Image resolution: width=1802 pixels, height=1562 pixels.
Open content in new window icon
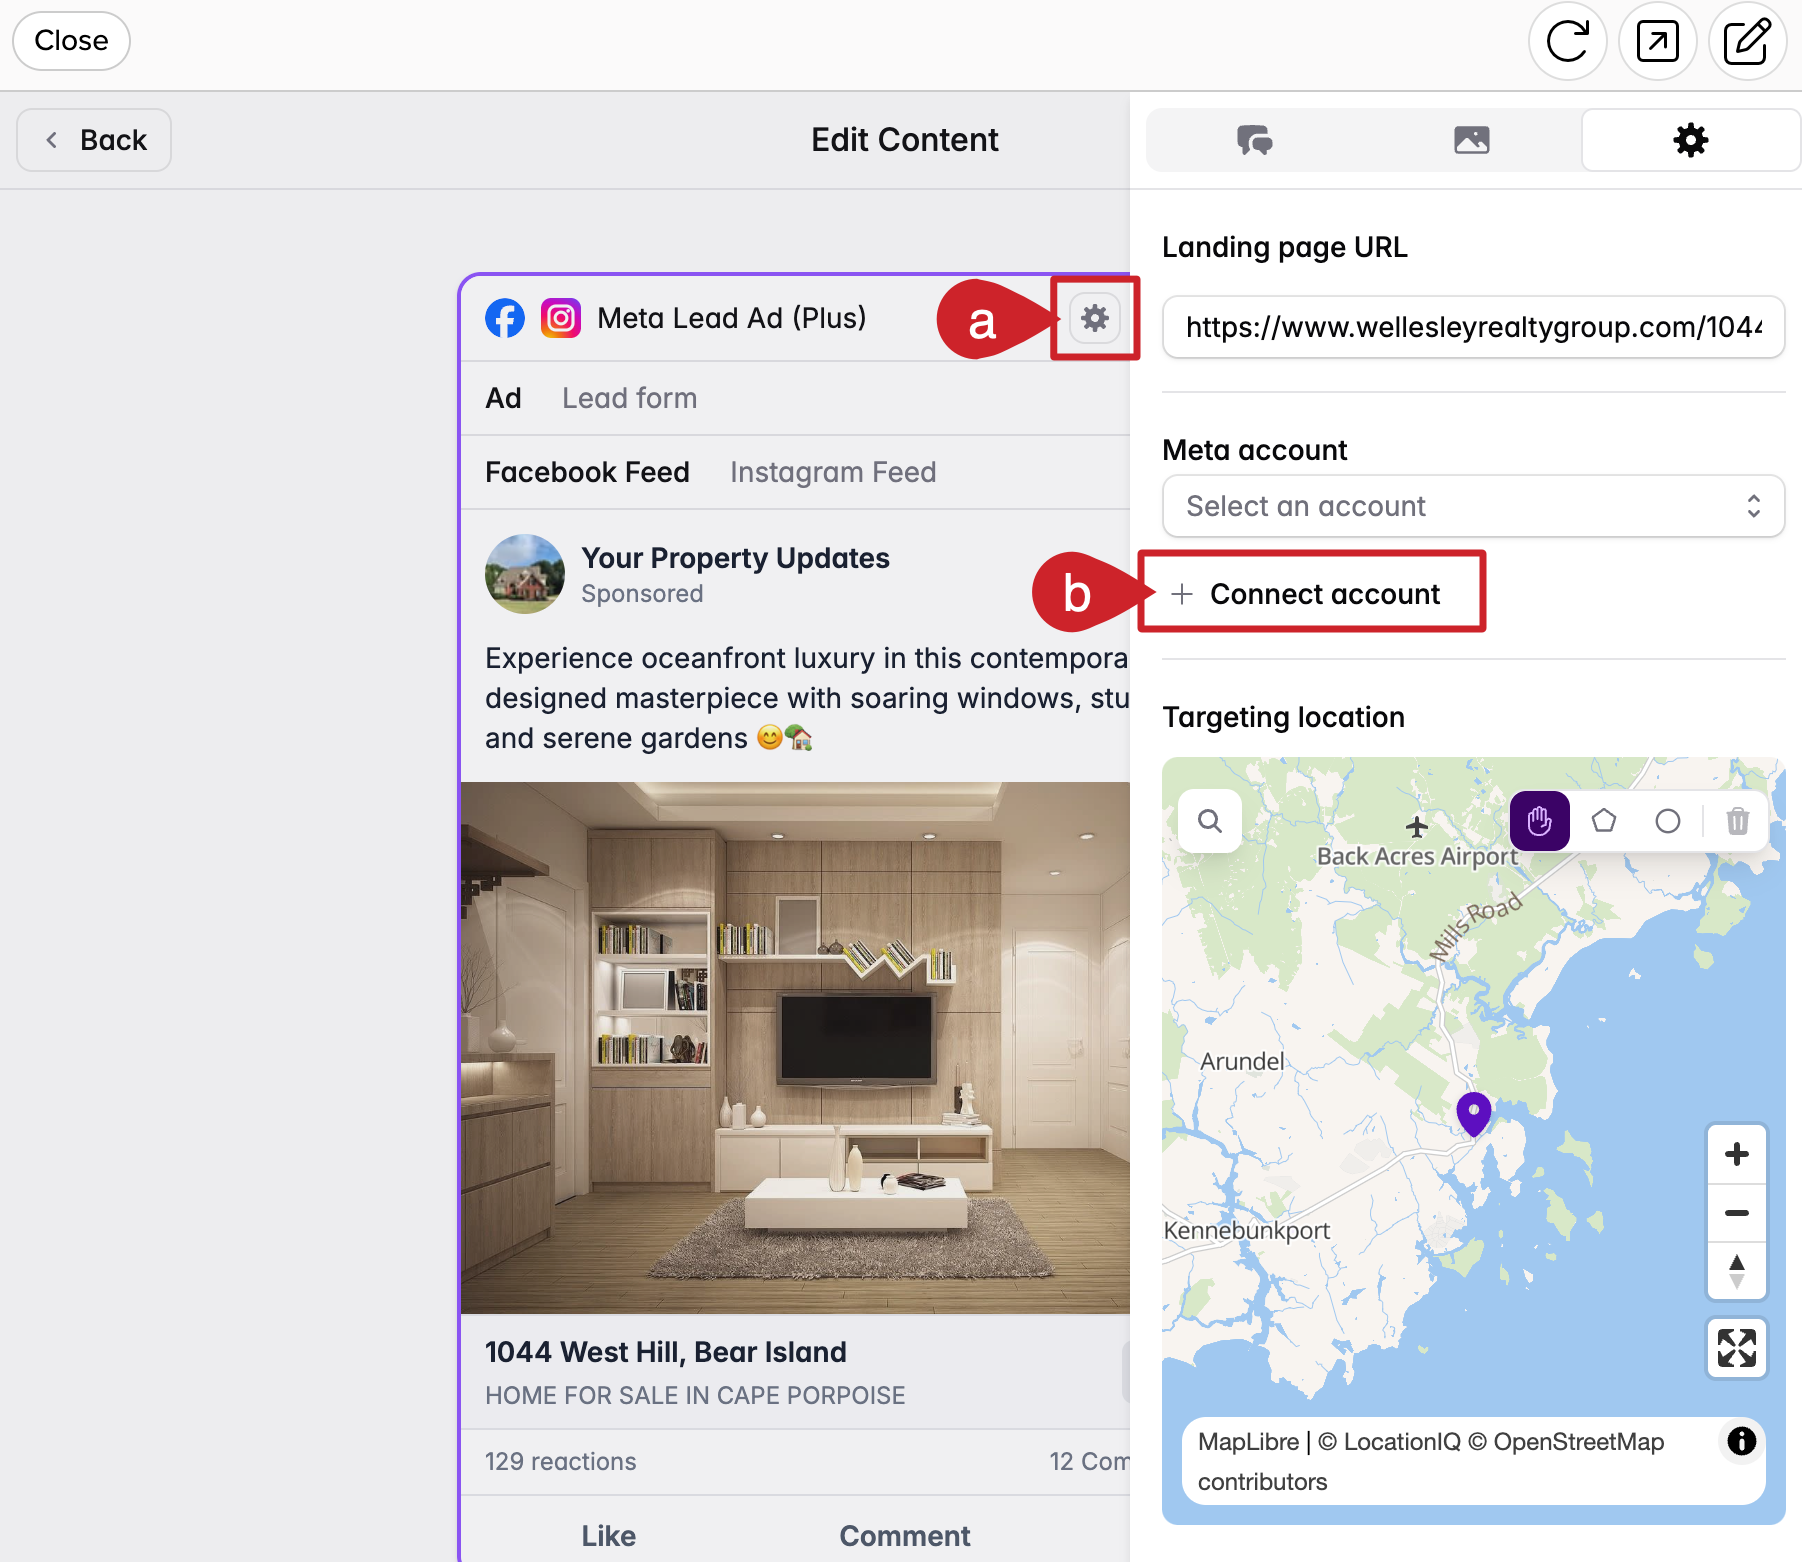(1657, 41)
